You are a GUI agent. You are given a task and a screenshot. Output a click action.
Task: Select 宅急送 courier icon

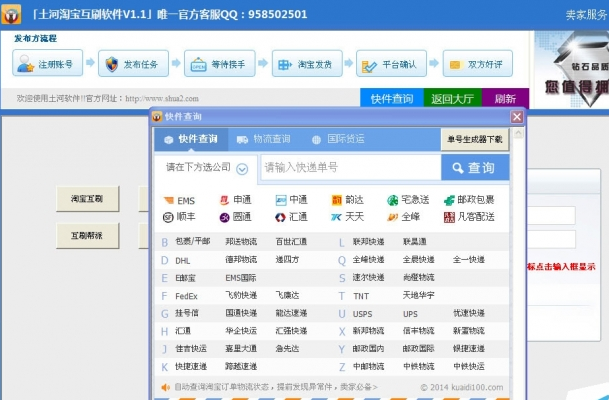point(408,200)
